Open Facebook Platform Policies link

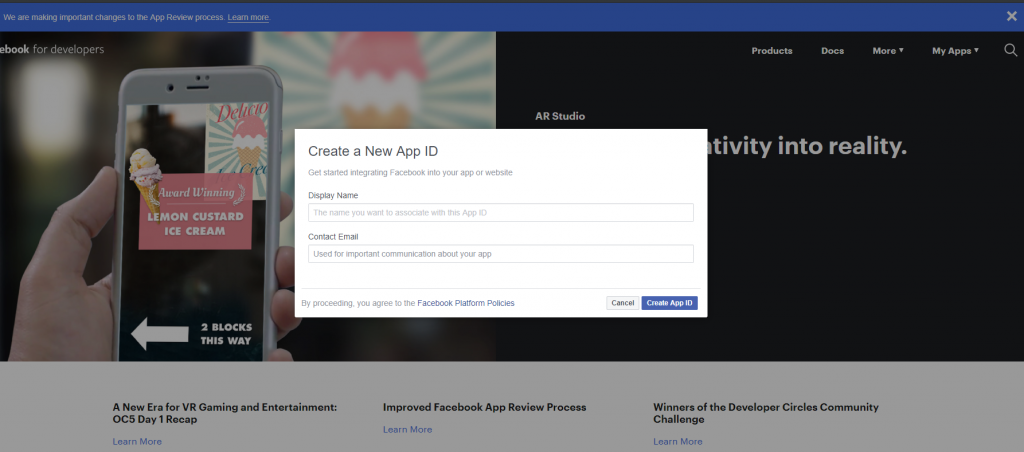pyautogui.click(x=466, y=303)
